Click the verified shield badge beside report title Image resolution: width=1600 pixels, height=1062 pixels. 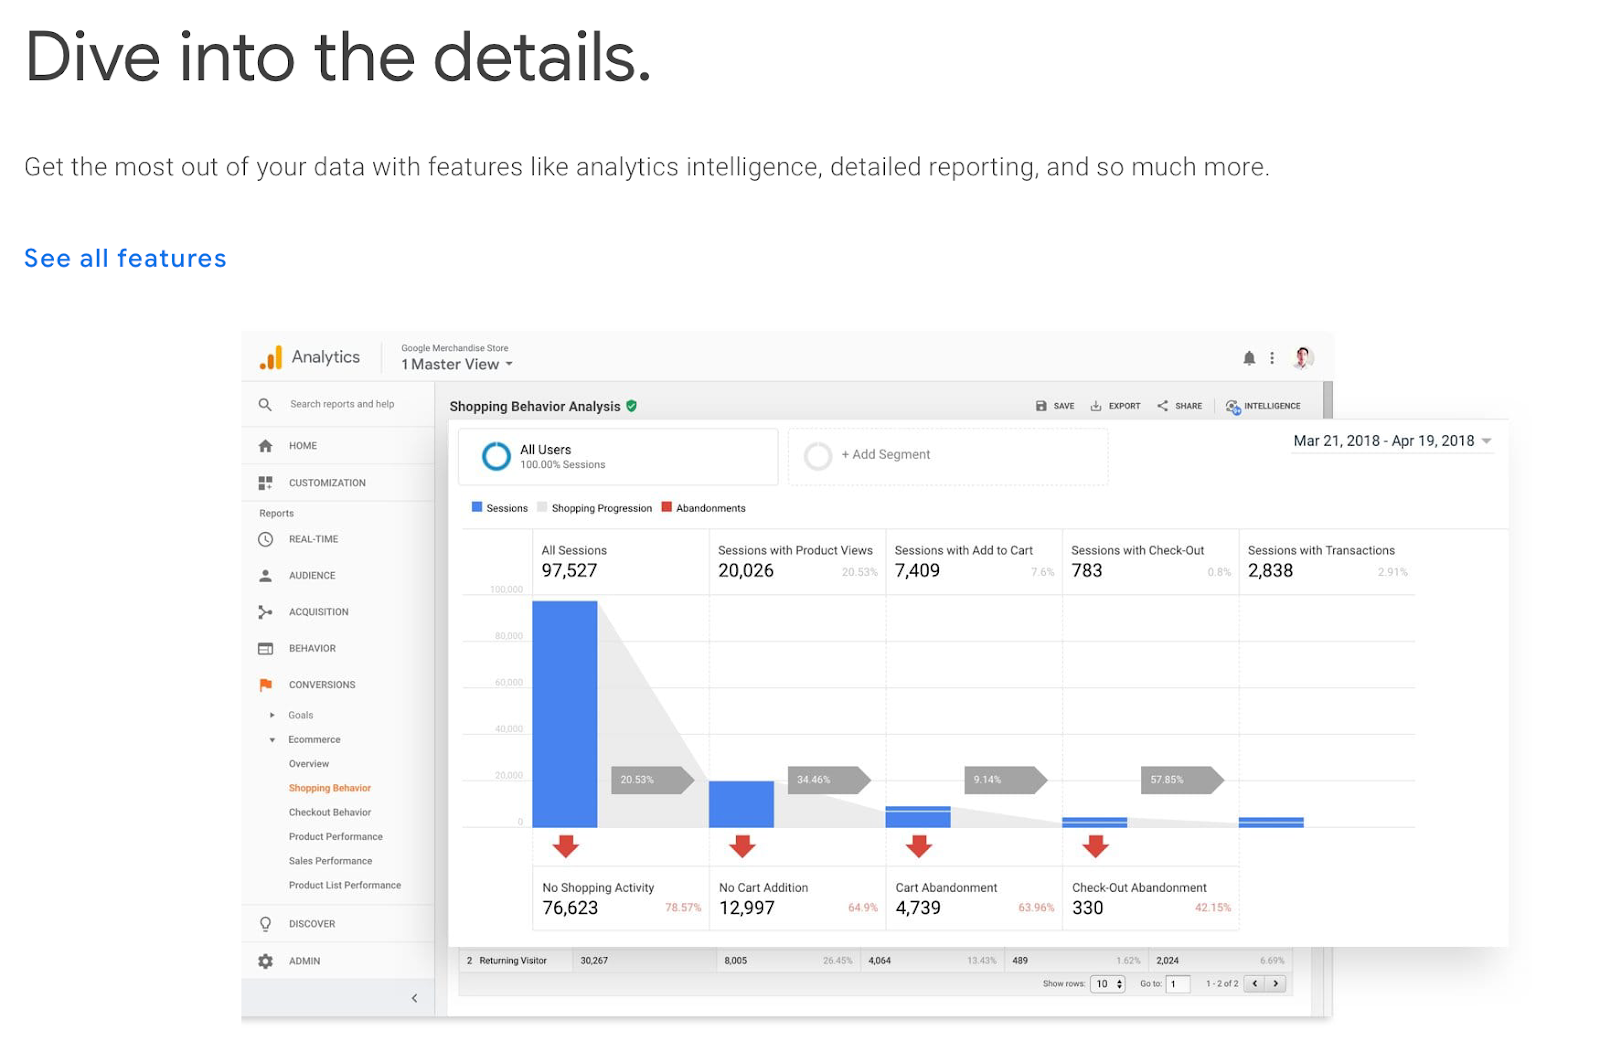click(x=632, y=406)
